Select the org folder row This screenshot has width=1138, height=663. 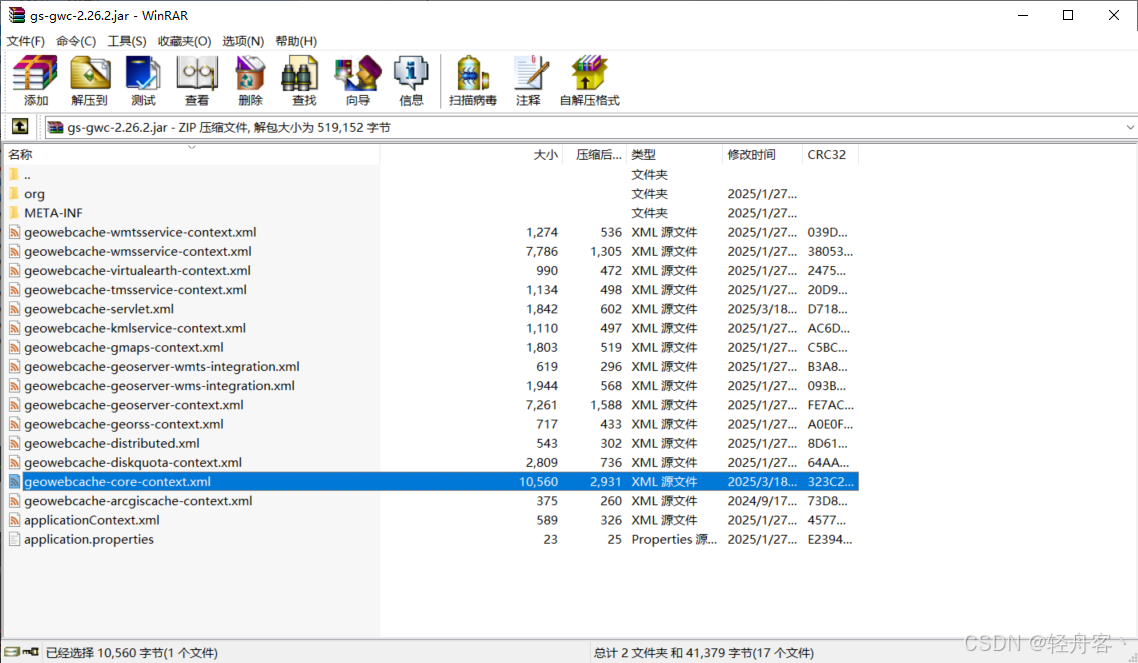point(432,194)
